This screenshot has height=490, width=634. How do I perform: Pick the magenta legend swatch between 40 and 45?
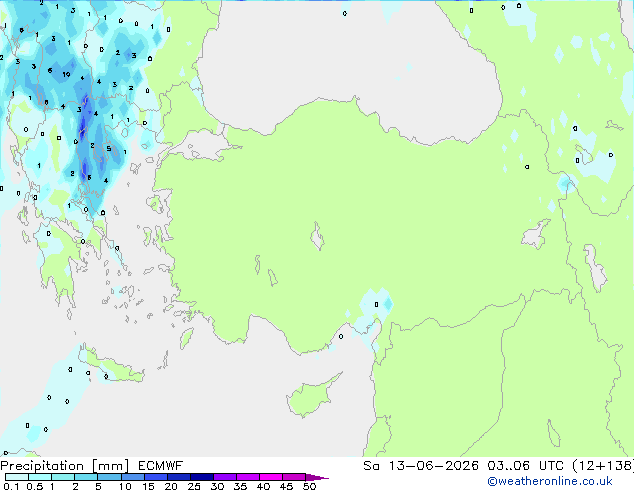271,477
